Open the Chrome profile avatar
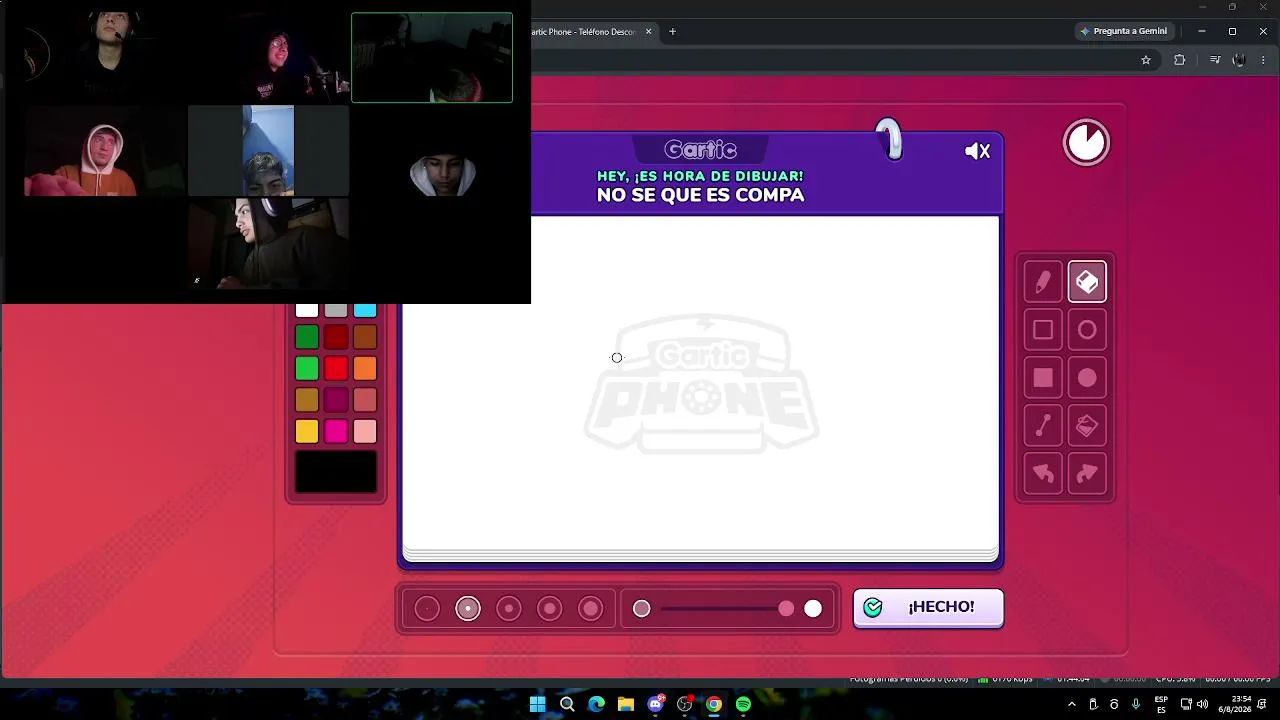This screenshot has height=720, width=1280. [1239, 60]
